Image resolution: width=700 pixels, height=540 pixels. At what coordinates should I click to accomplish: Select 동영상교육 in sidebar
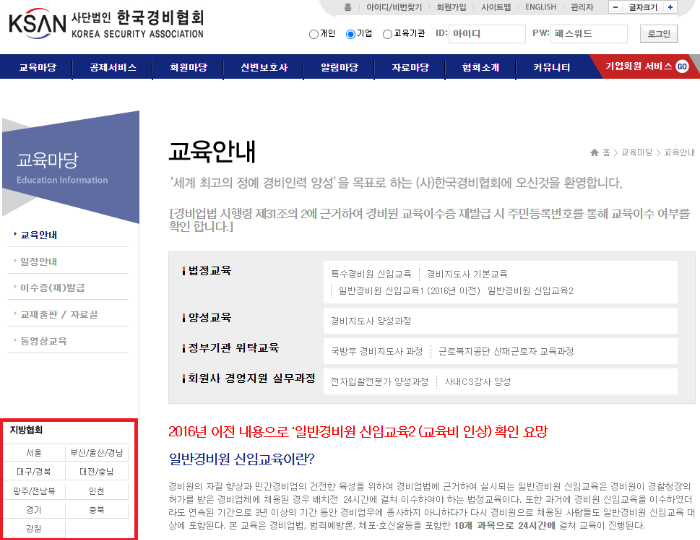point(43,341)
